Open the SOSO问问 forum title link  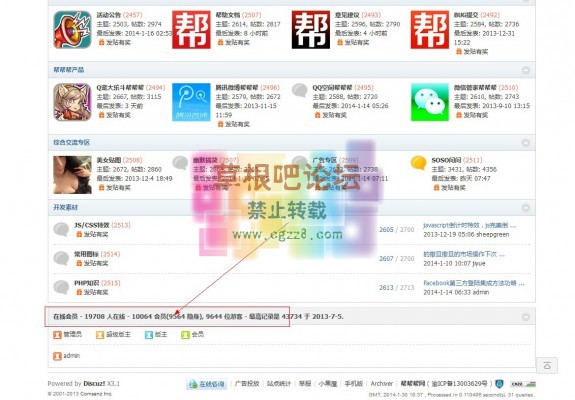tap(446, 160)
